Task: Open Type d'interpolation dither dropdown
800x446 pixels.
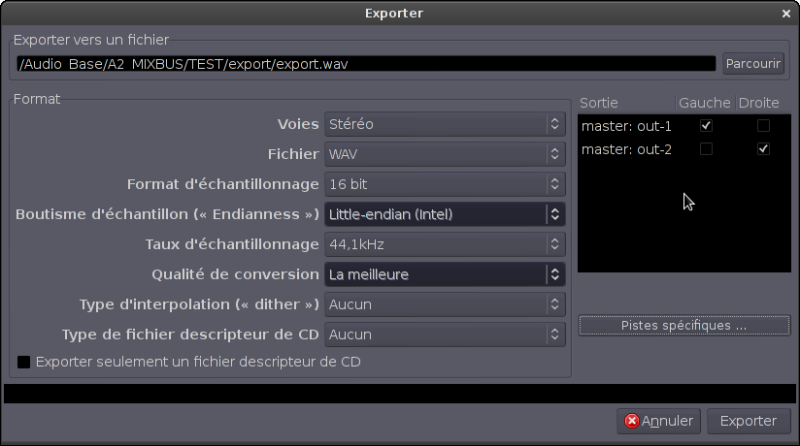Action: (x=445, y=305)
